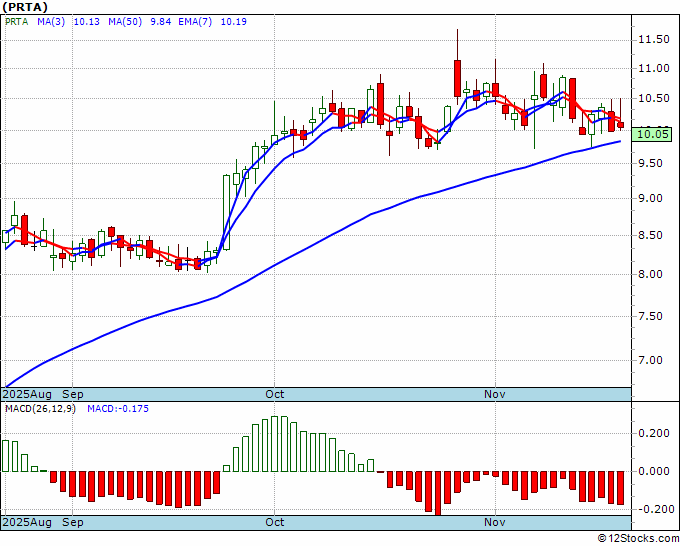Click the 11.50 price axis label

coord(654,40)
